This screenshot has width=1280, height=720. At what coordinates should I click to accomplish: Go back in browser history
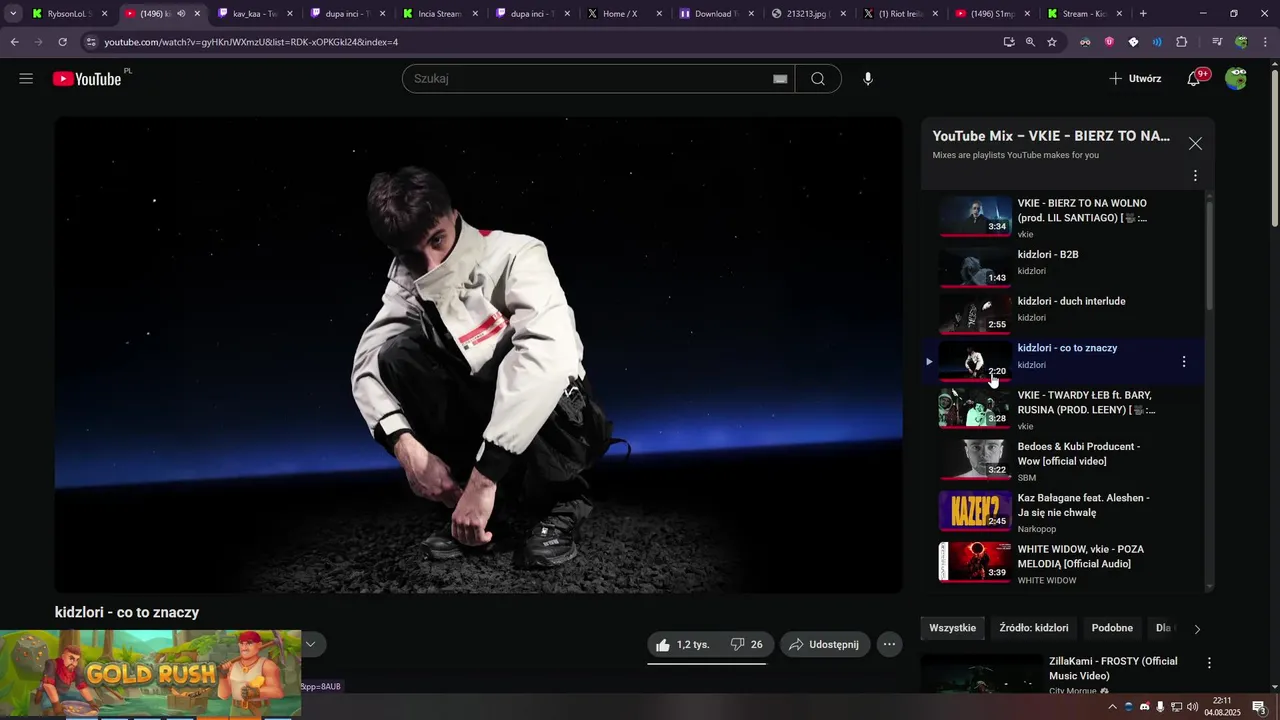click(x=14, y=42)
